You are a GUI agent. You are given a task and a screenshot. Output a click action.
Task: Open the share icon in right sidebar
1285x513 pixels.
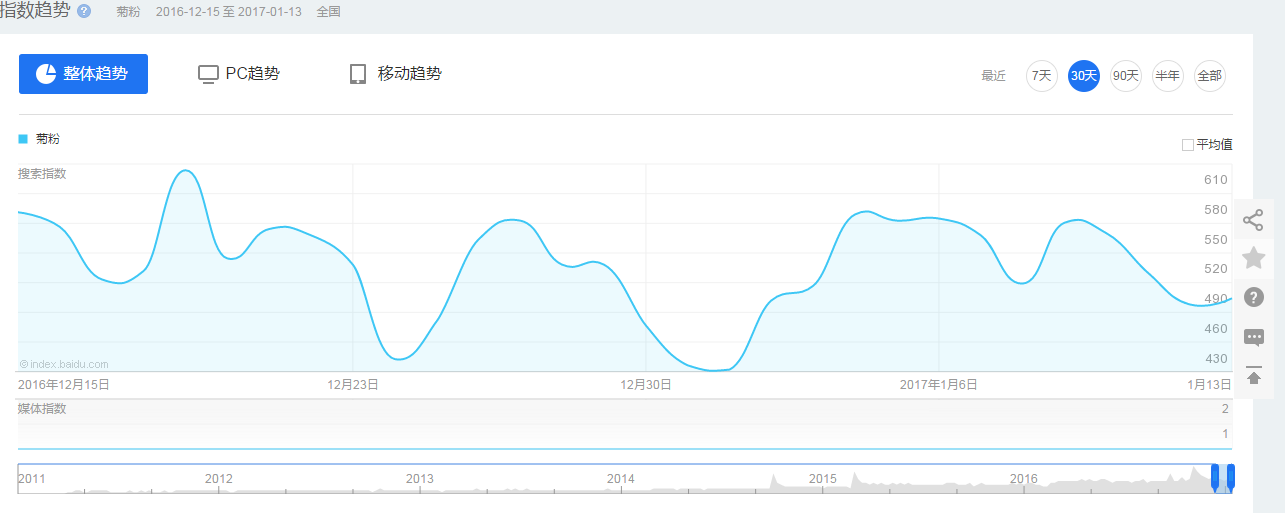click(1253, 220)
